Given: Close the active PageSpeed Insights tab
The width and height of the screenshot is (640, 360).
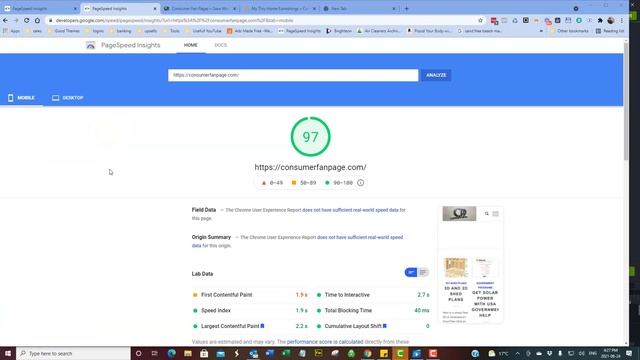Looking at the screenshot, I should (x=155, y=9).
